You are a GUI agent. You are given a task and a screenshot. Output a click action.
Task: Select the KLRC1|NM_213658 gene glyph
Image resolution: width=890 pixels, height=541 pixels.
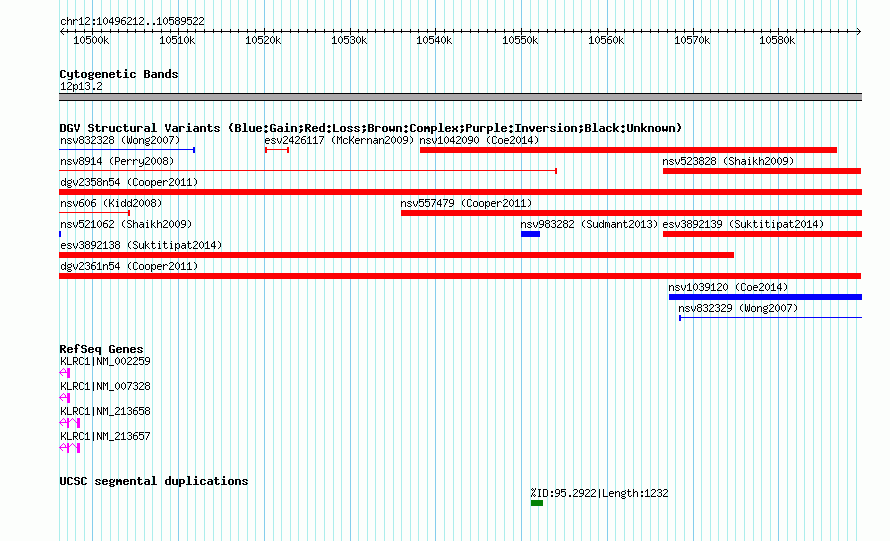tap(70, 423)
